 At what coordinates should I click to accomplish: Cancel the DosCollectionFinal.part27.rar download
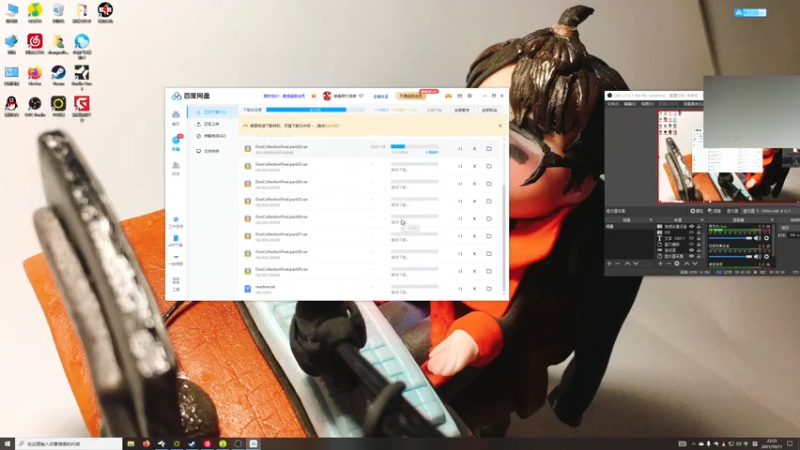474,236
